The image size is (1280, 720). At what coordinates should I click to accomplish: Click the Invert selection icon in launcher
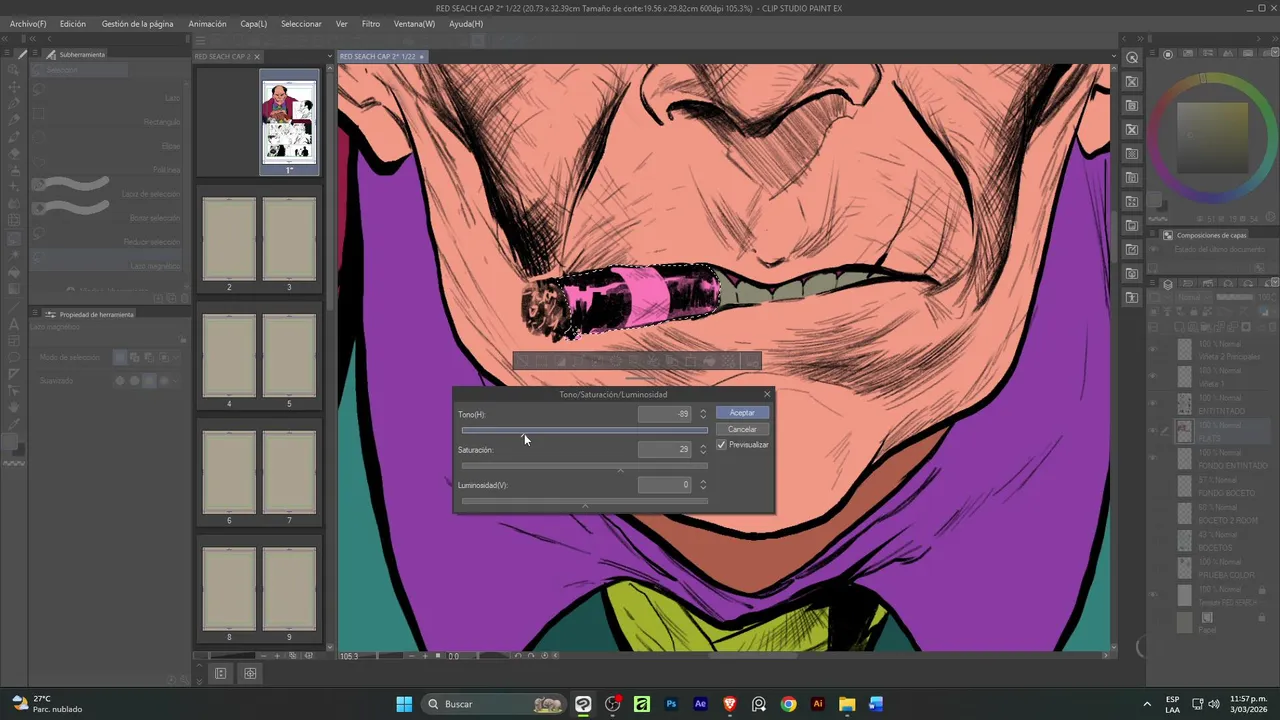click(x=561, y=361)
